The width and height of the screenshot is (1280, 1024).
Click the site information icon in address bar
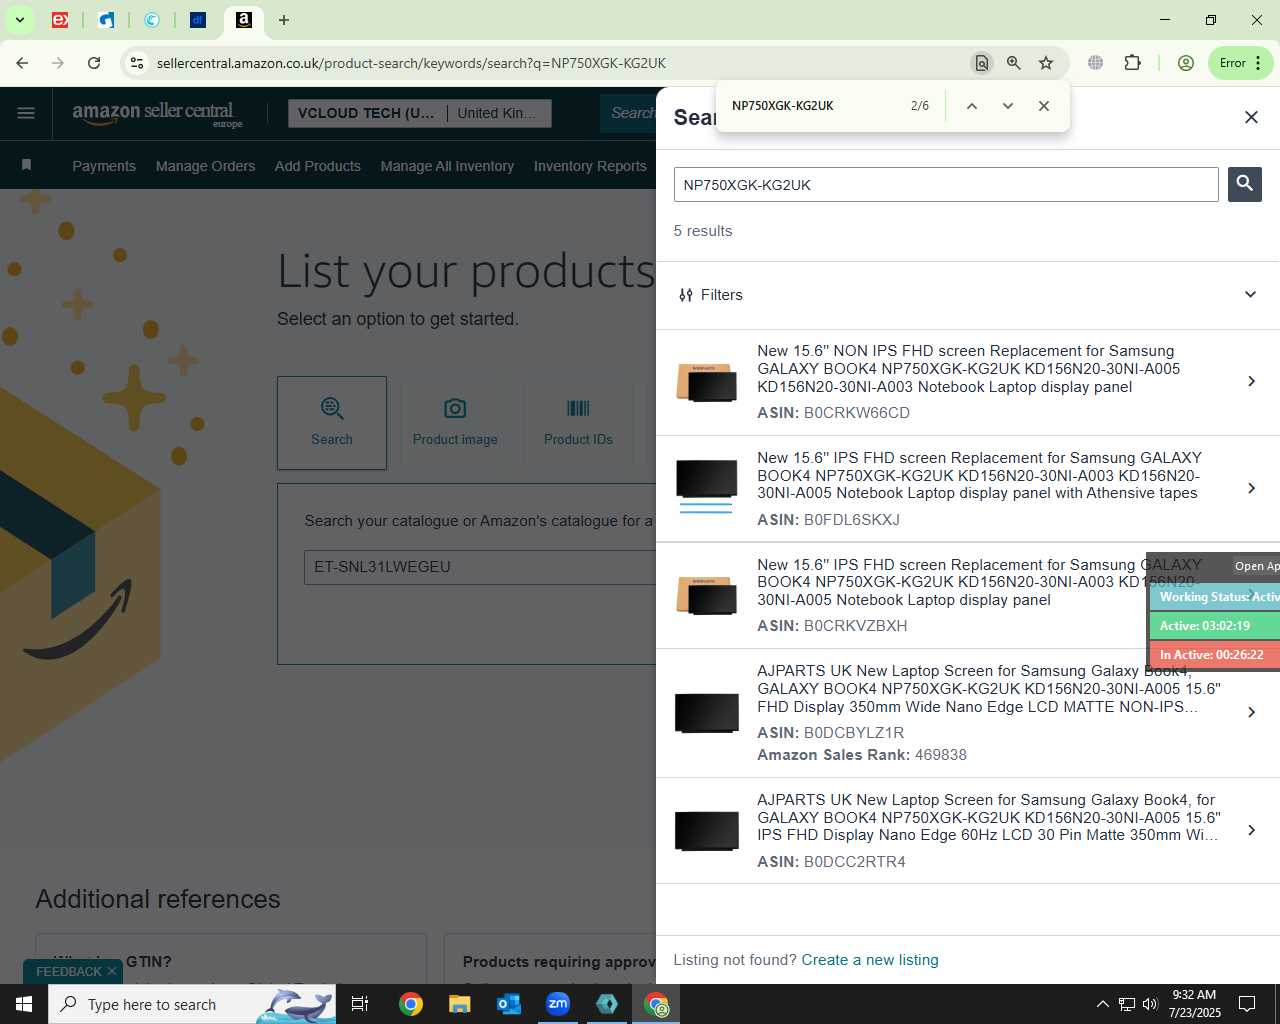[x=137, y=63]
